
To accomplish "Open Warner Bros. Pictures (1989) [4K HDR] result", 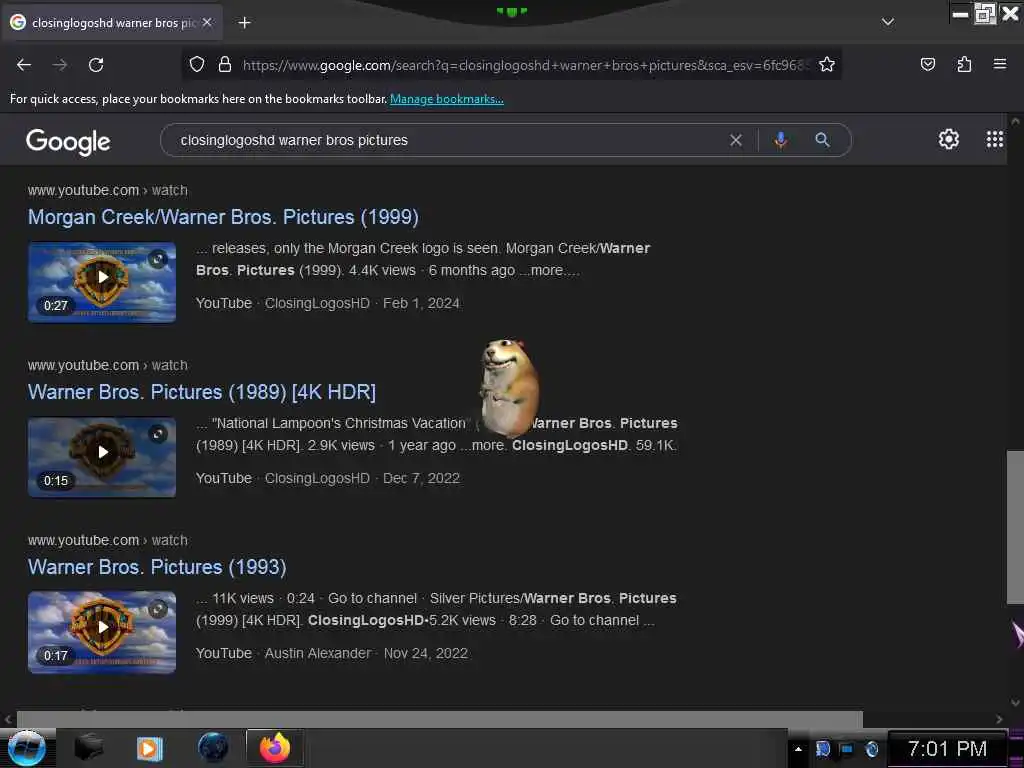I will coord(202,392).
